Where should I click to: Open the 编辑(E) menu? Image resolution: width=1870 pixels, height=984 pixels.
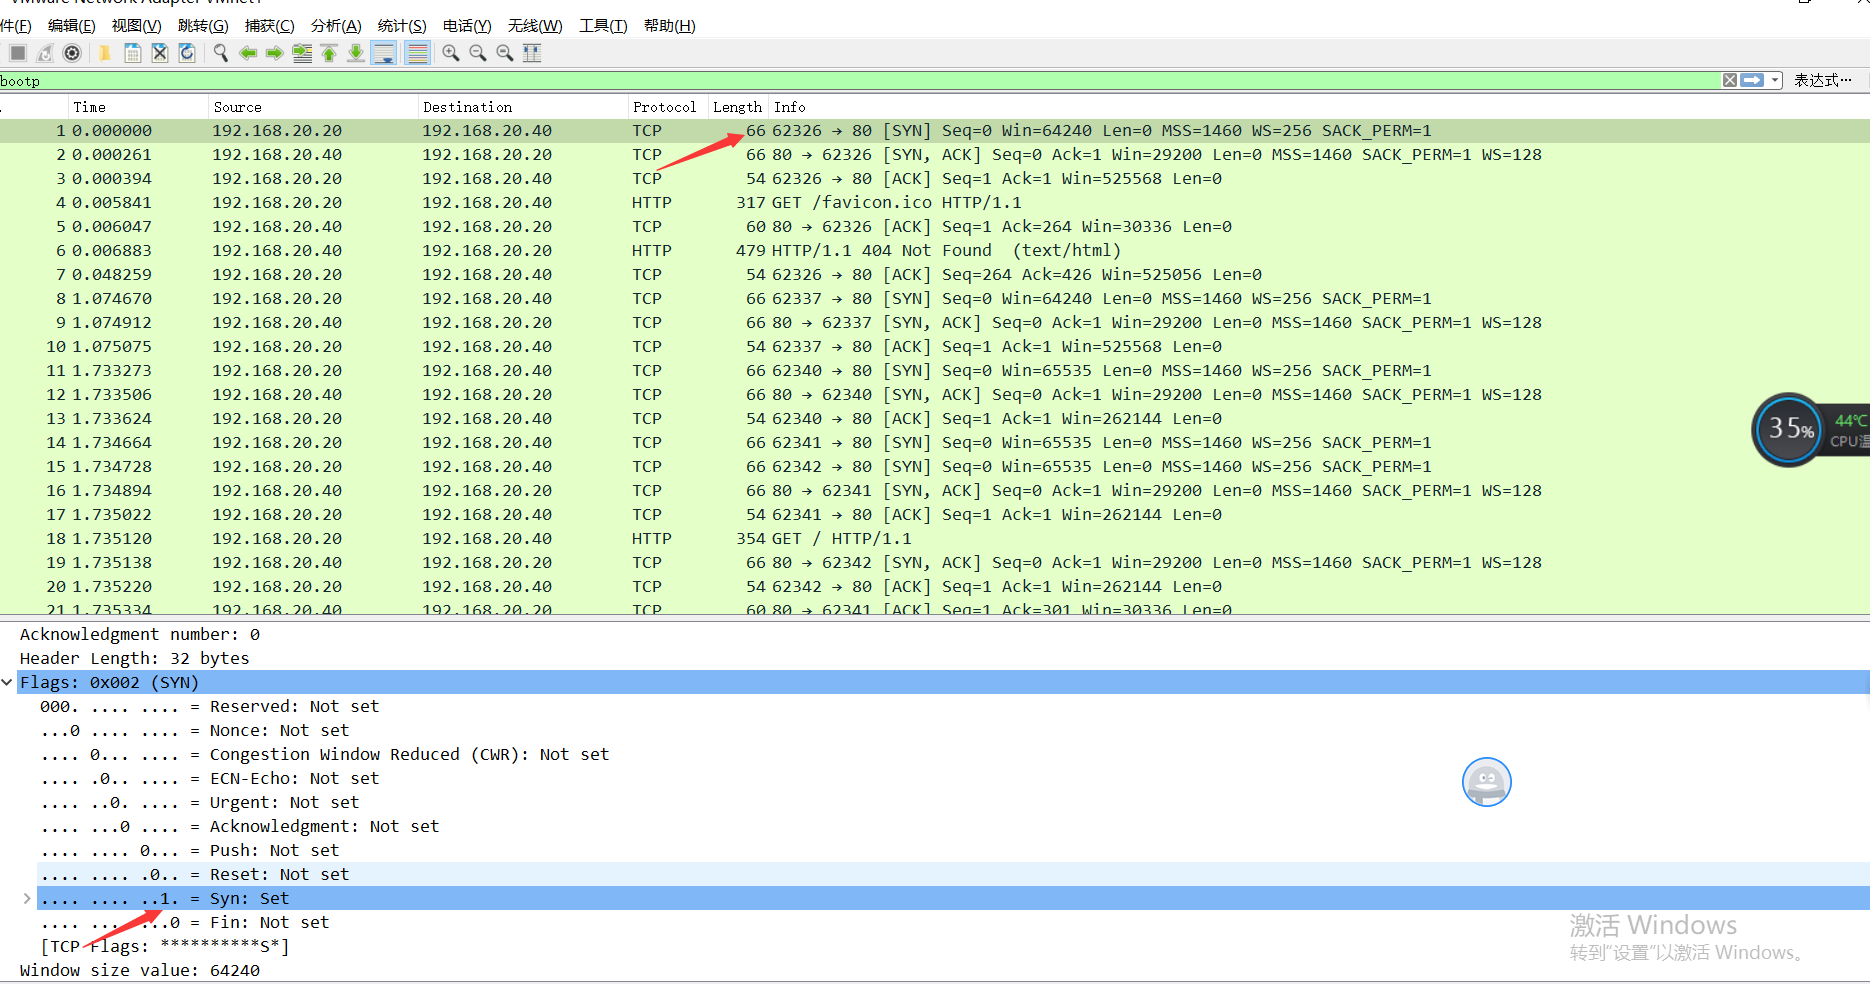[x=72, y=26]
